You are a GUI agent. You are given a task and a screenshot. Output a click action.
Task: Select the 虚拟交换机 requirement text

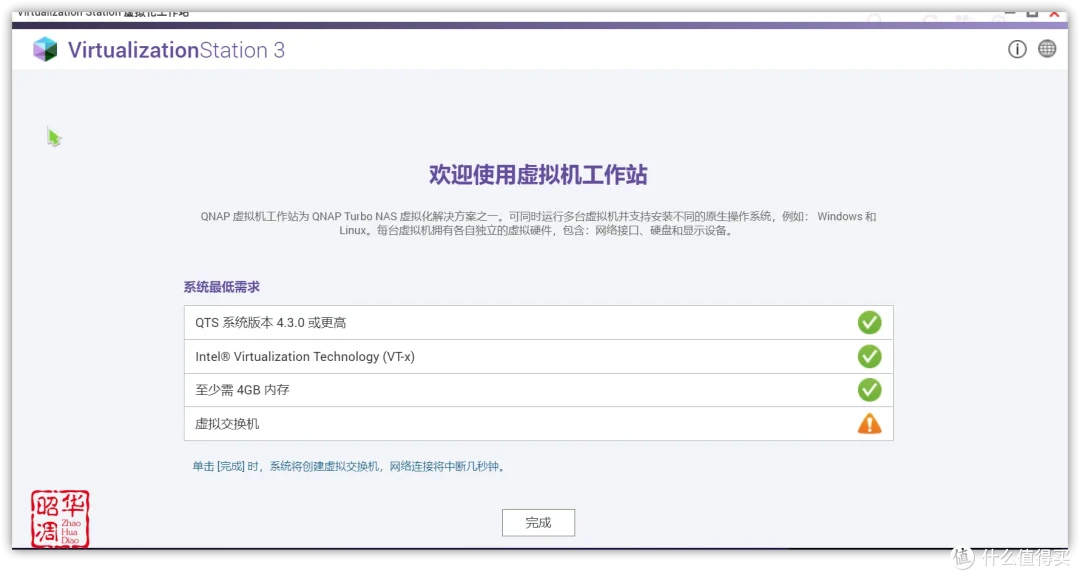pyautogui.click(x=227, y=424)
